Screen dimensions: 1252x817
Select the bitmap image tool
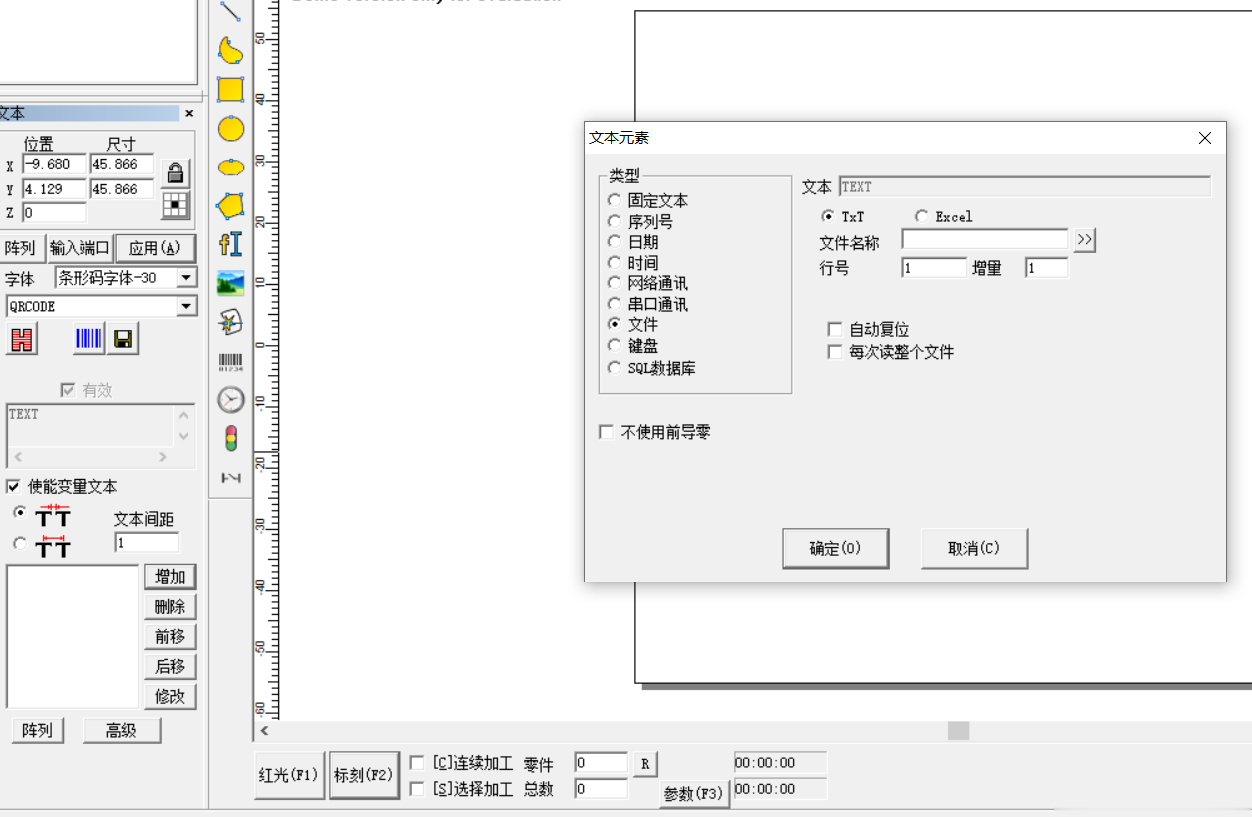[x=231, y=283]
